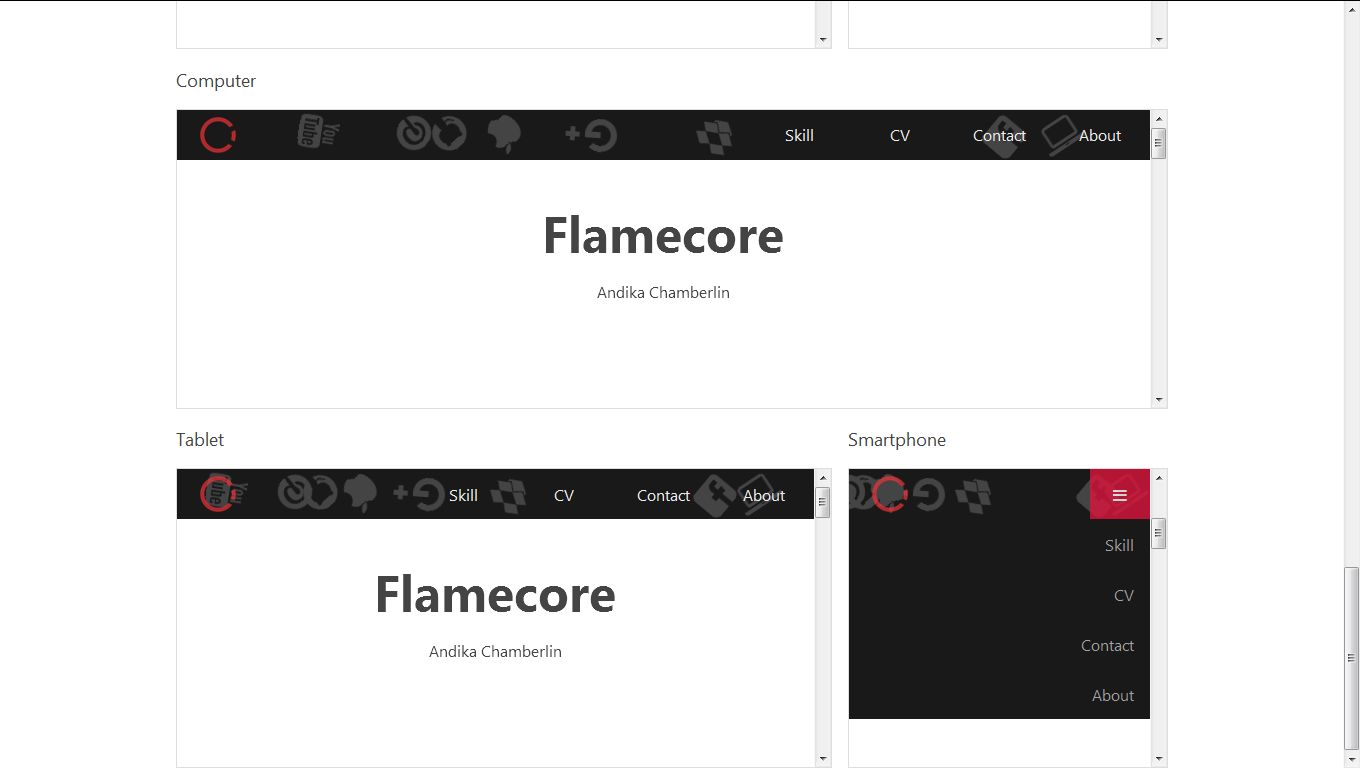The height and width of the screenshot is (768, 1360).
Task: Click the Flamecore heading in Tablet preview
Action: [495, 595]
